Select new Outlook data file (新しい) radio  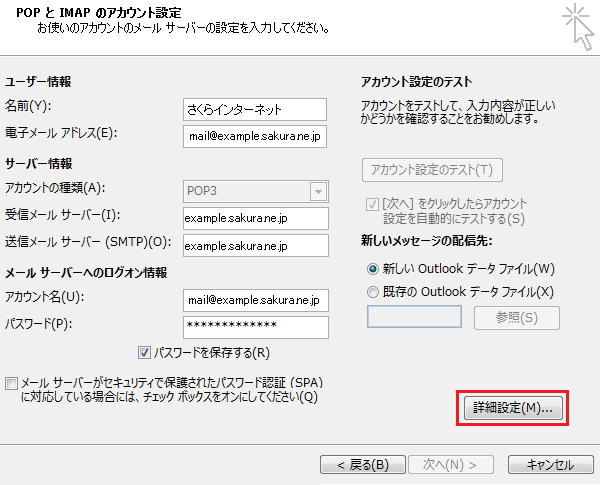pyautogui.click(x=374, y=269)
